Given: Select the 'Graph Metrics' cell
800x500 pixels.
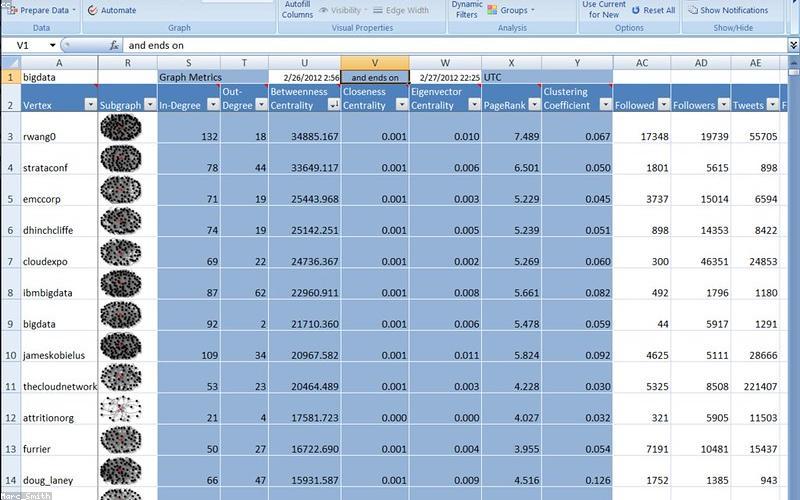Looking at the screenshot, I should click(x=189, y=77).
